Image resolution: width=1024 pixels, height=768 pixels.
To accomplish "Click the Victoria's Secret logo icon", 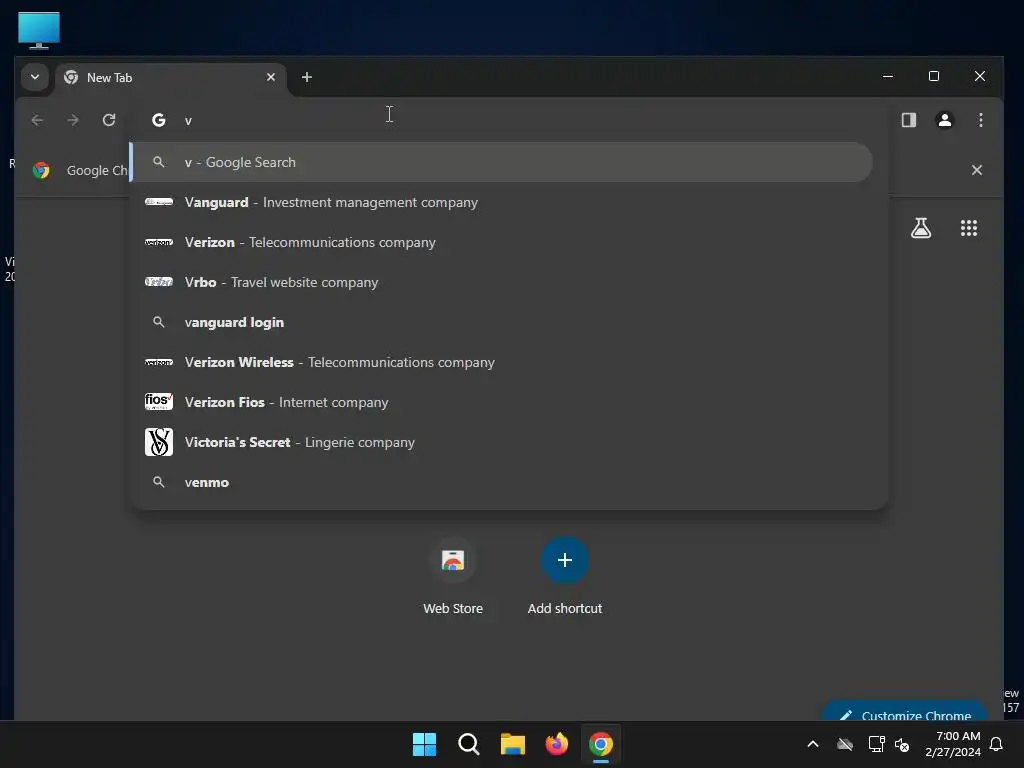I will [159, 442].
